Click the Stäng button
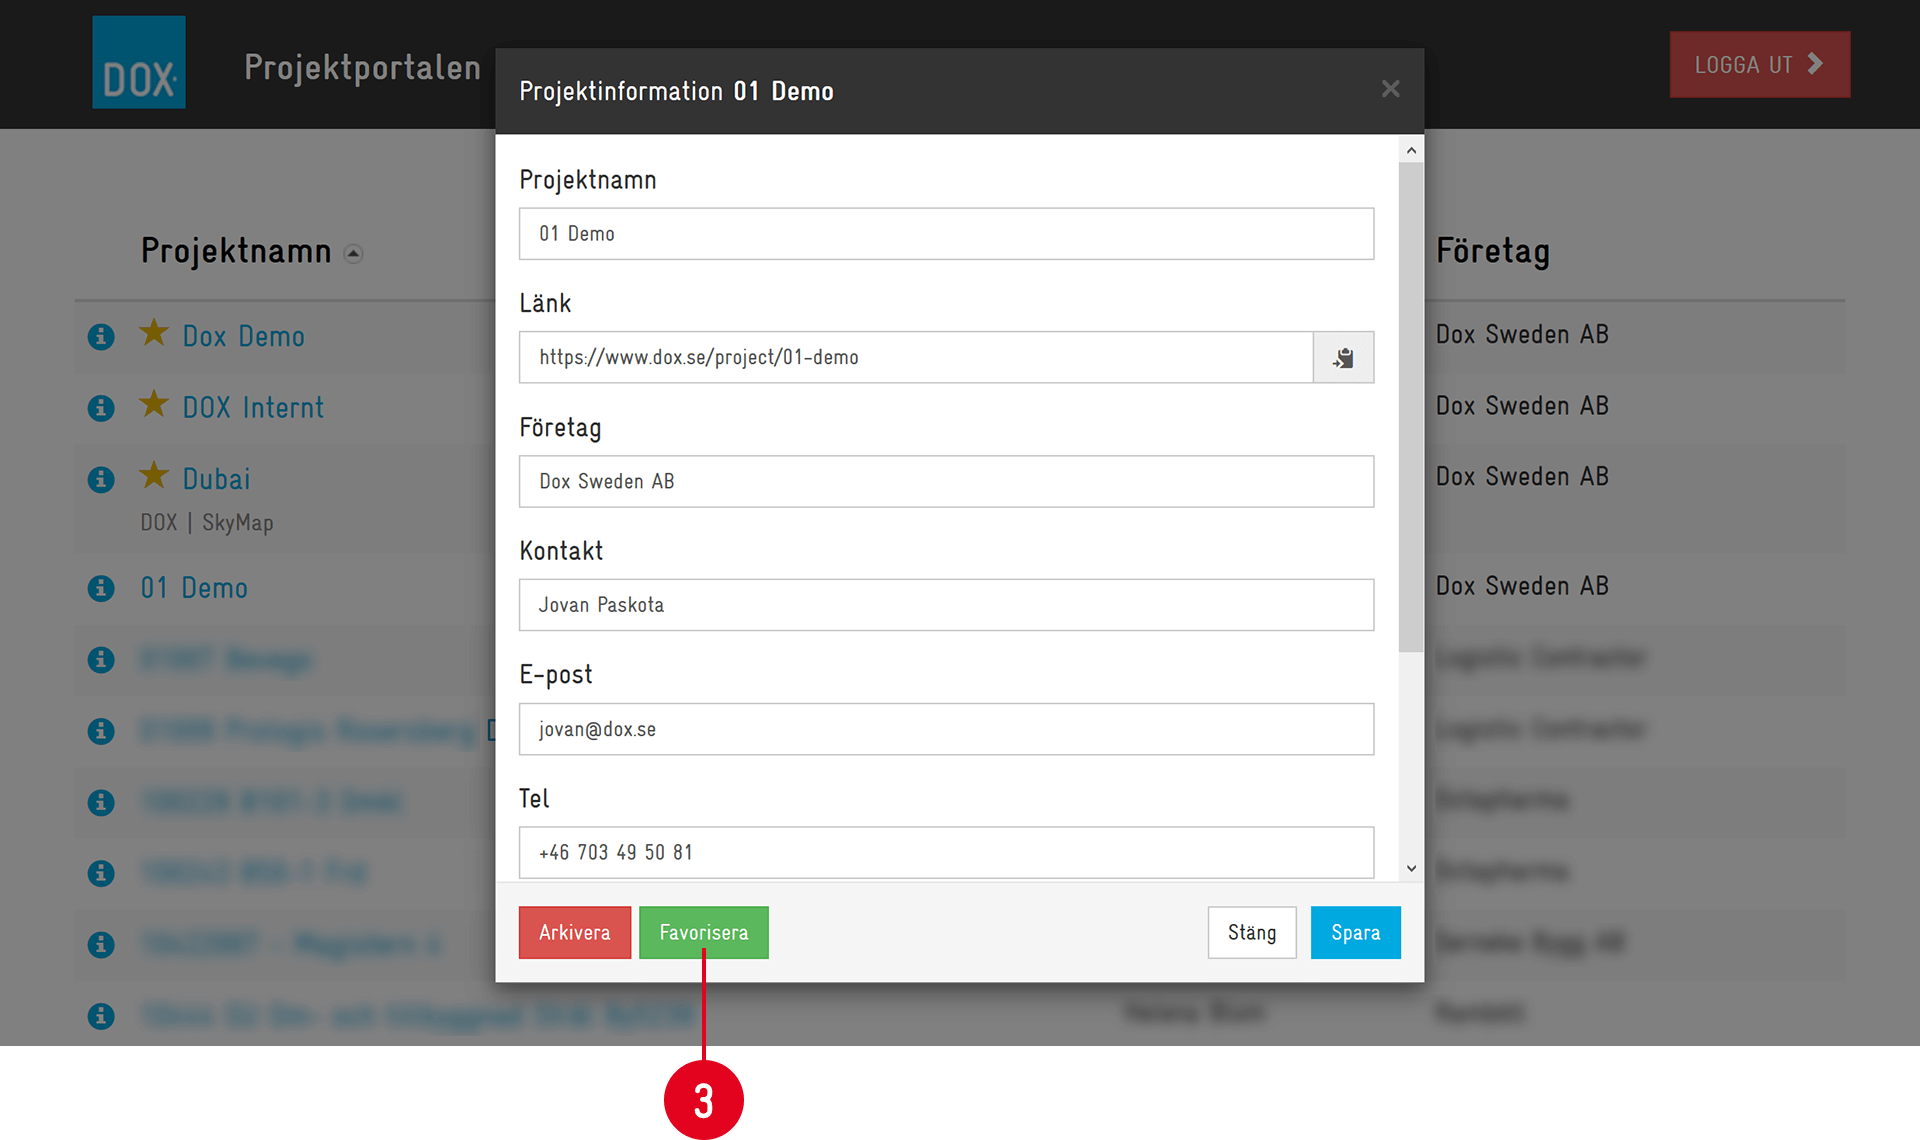Image resolution: width=1920 pixels, height=1140 pixels. [x=1252, y=932]
